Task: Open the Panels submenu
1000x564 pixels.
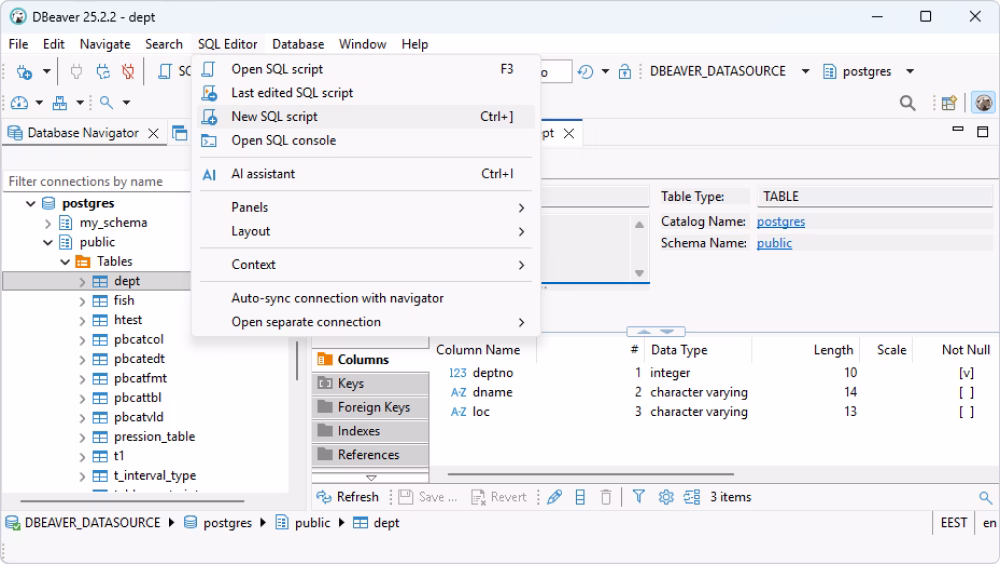Action: tap(365, 207)
